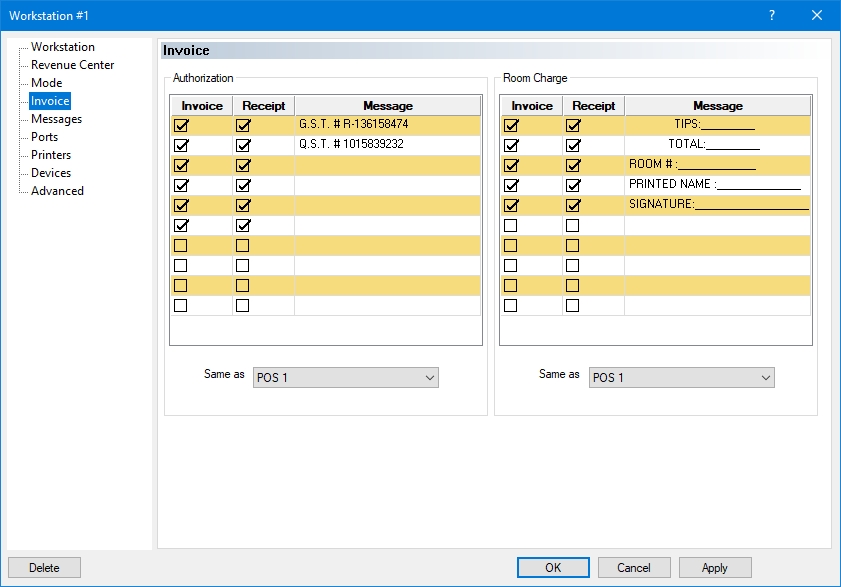Open the Messages section
The height and width of the screenshot is (587, 841).
pyautogui.click(x=56, y=119)
